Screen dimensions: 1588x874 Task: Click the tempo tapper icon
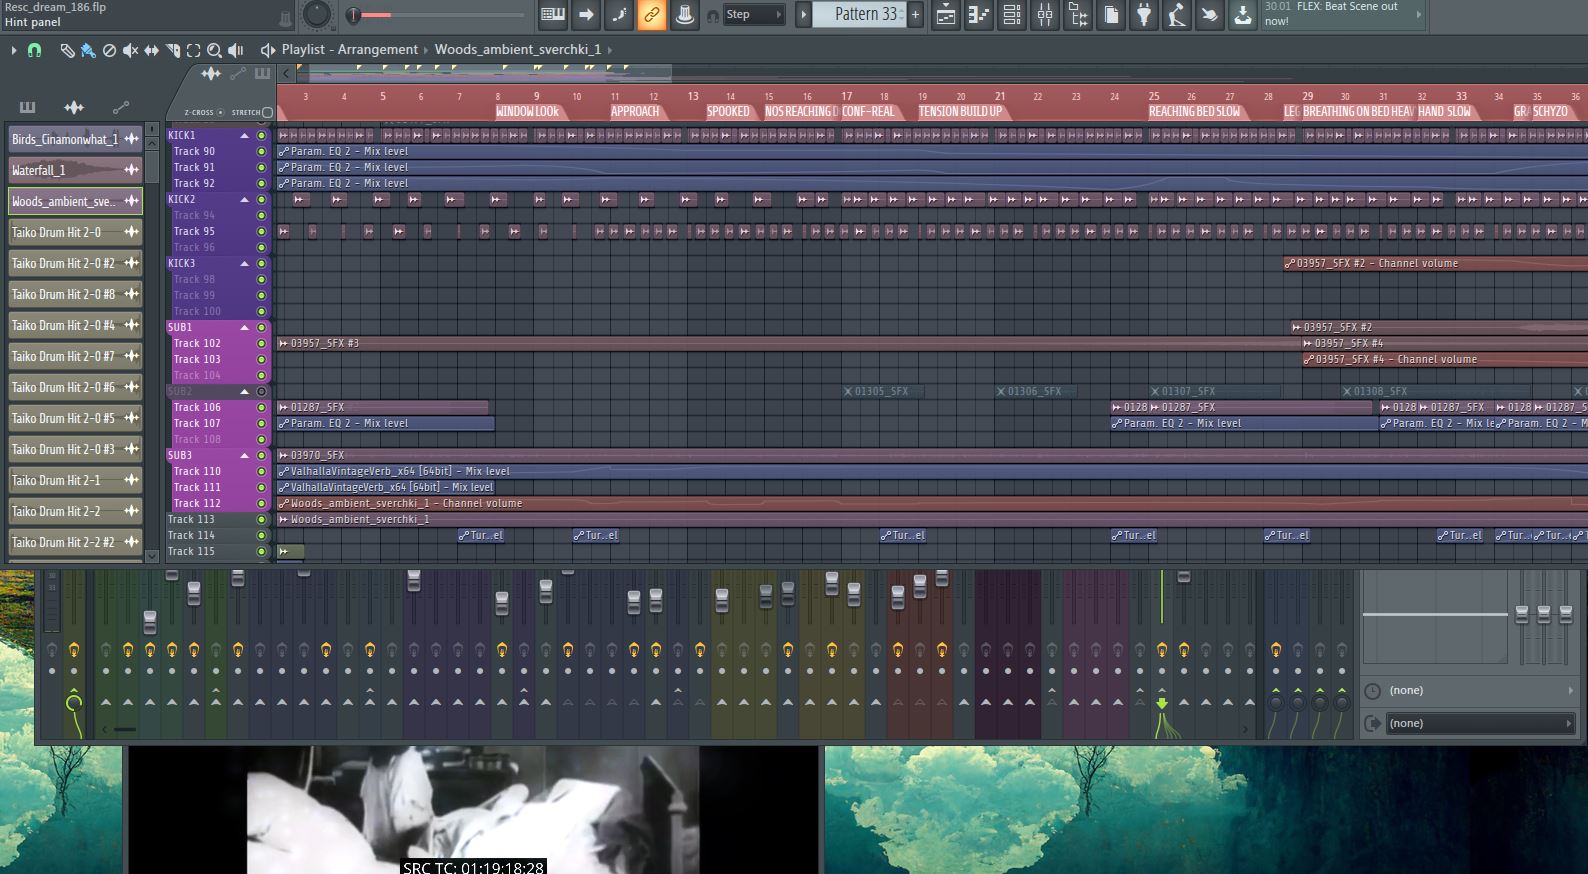point(1177,14)
